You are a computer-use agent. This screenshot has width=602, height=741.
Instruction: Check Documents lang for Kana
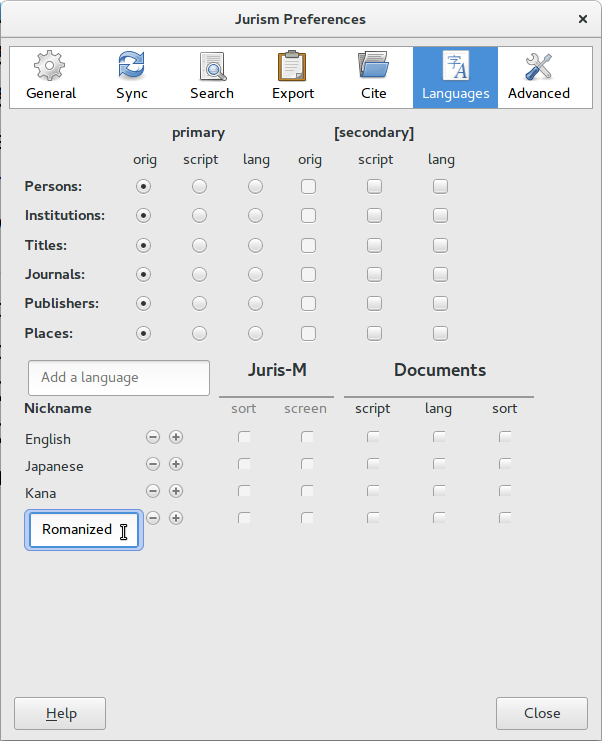(x=439, y=491)
